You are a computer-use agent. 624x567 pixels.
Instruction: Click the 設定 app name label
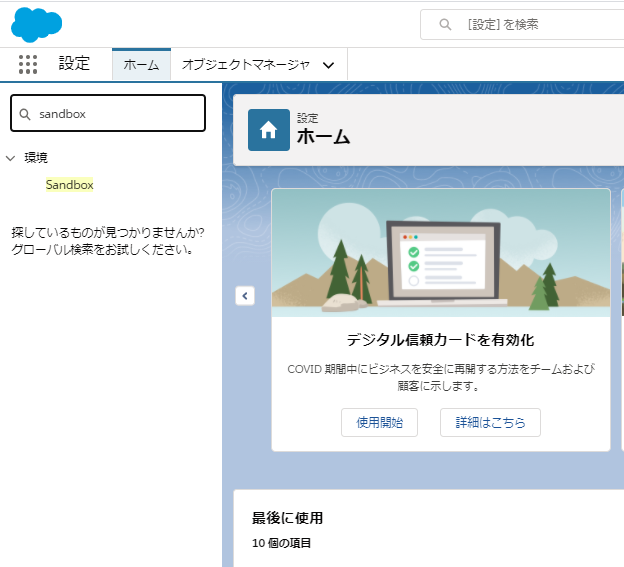click(74, 64)
